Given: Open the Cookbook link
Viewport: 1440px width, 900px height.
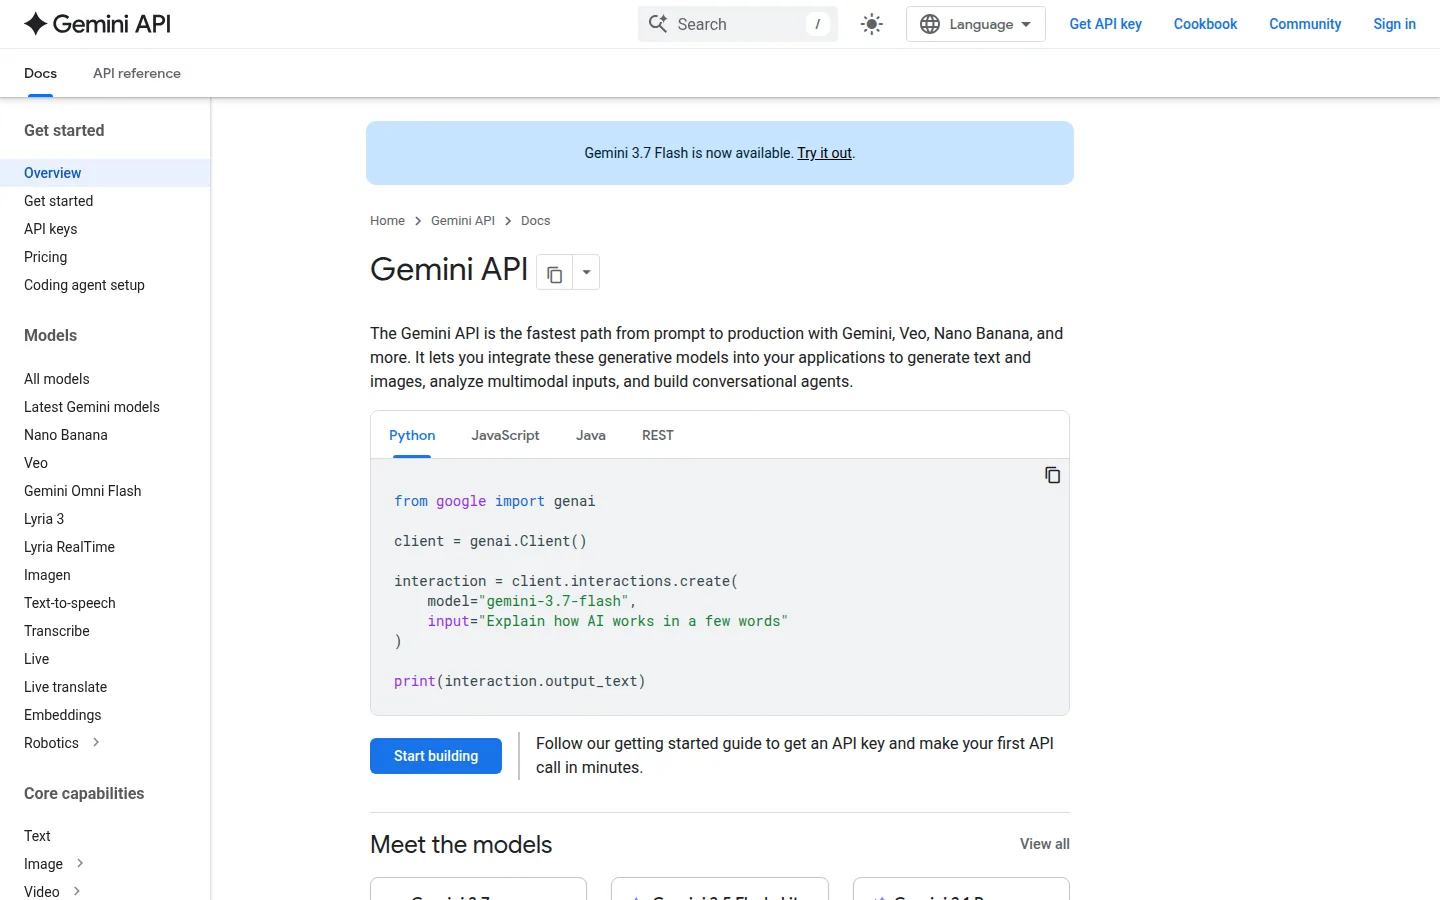Looking at the screenshot, I should click(1205, 24).
